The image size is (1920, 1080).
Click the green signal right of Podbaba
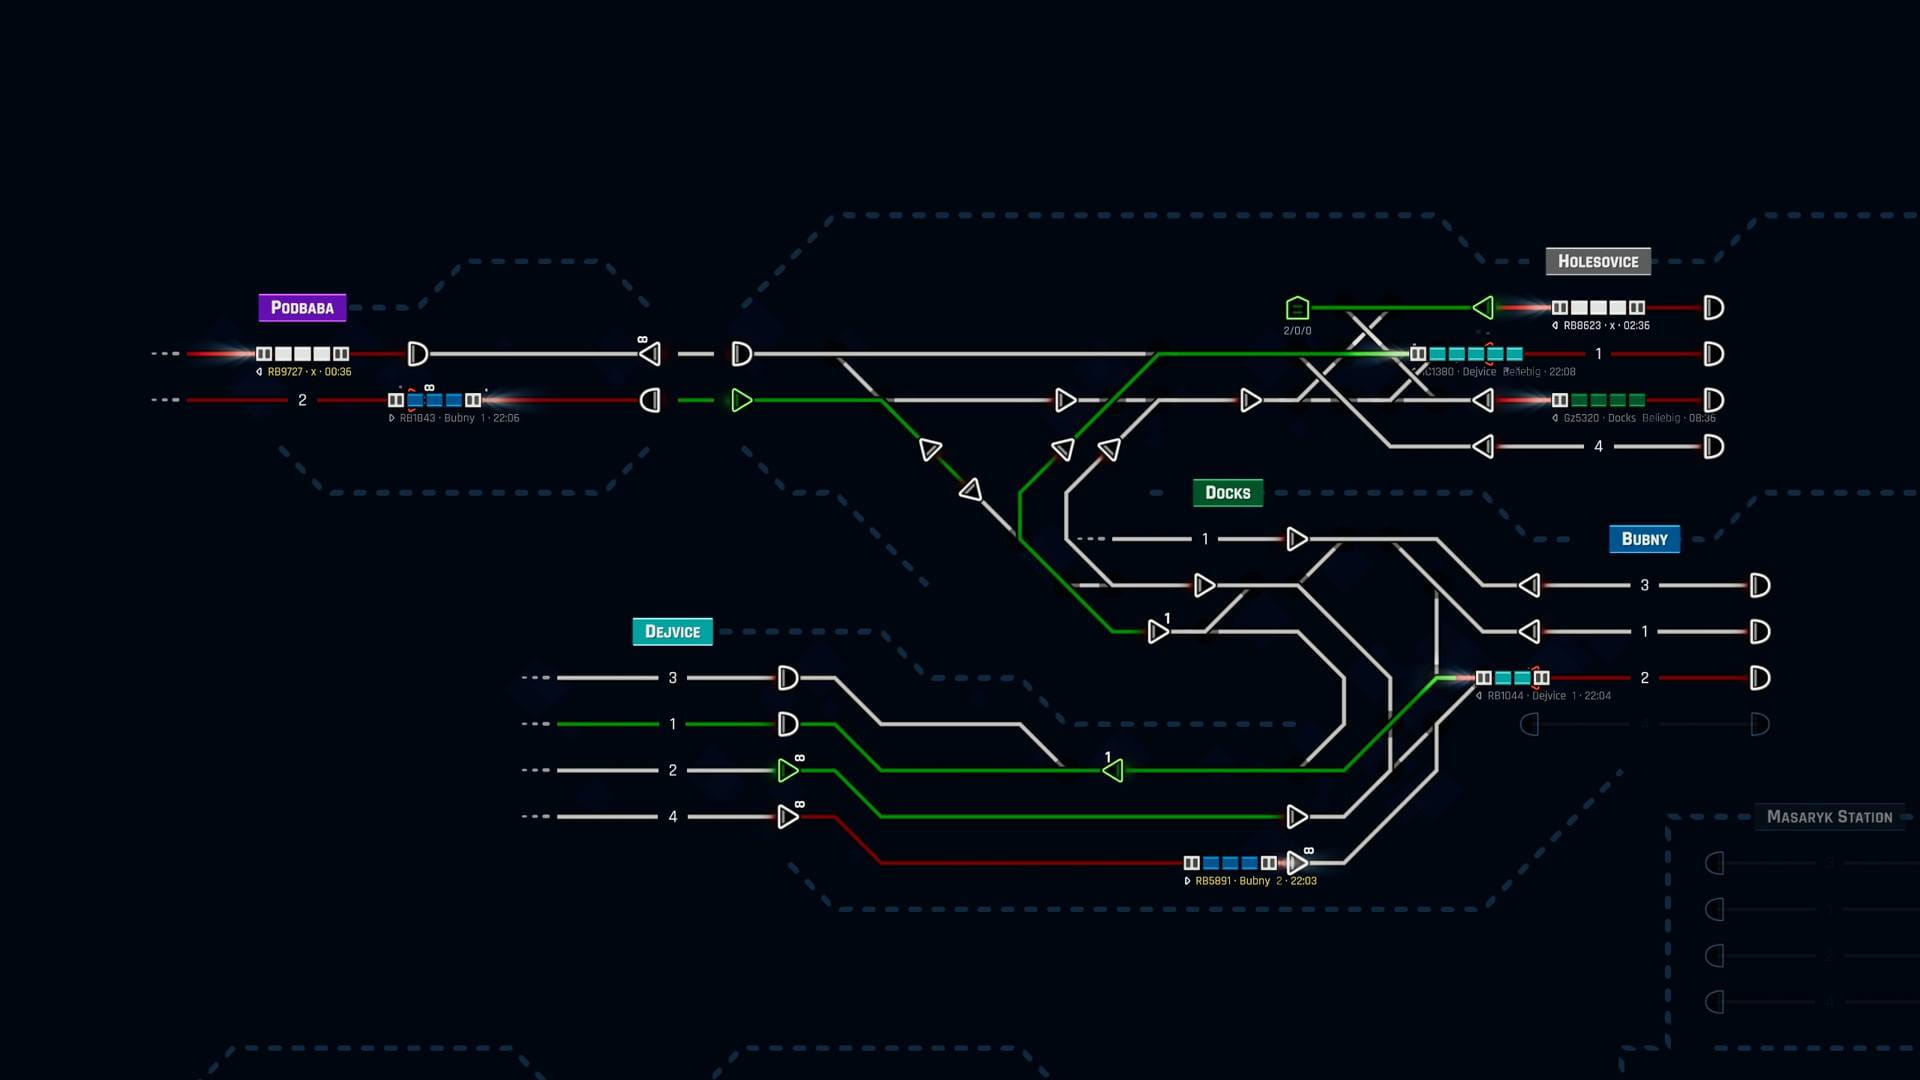pyautogui.click(x=741, y=400)
